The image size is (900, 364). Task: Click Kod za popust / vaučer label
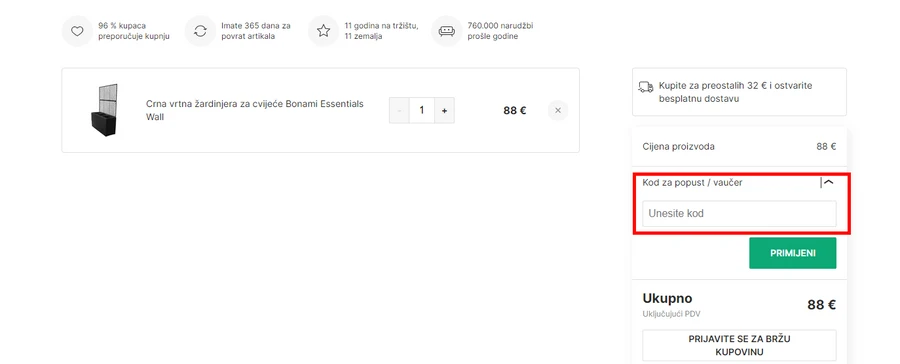[692, 183]
